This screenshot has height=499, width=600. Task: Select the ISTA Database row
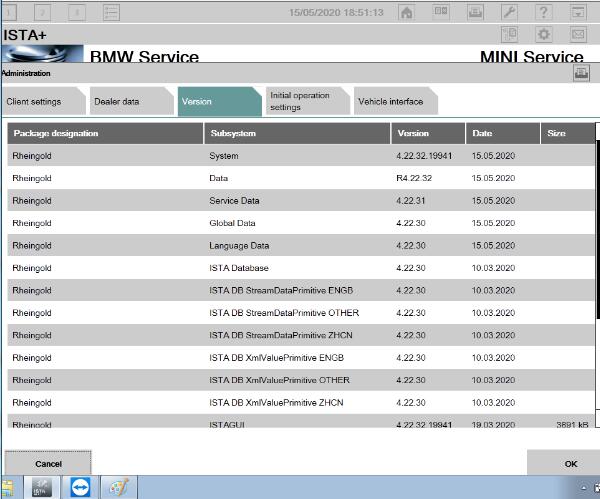[x=301, y=268]
